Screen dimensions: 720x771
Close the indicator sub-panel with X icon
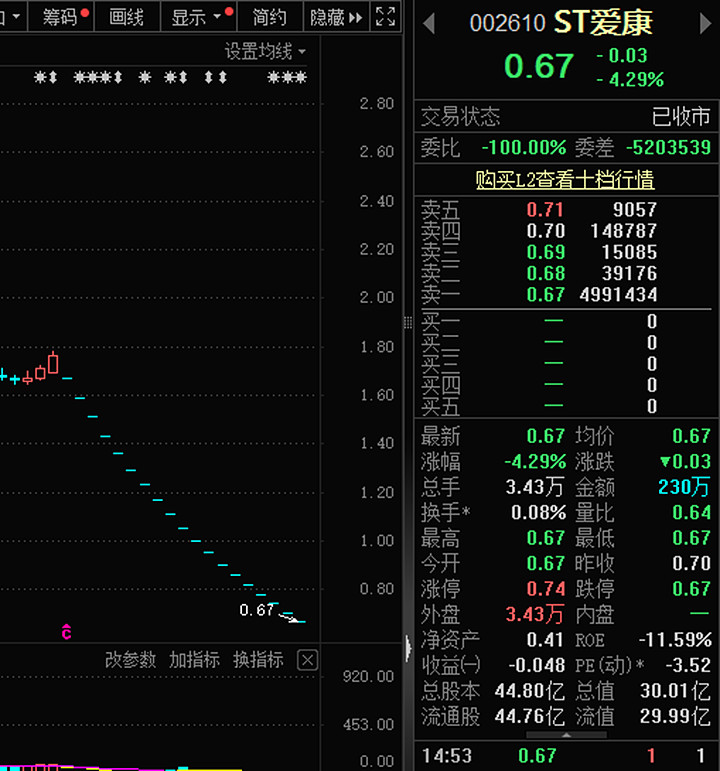(x=307, y=660)
